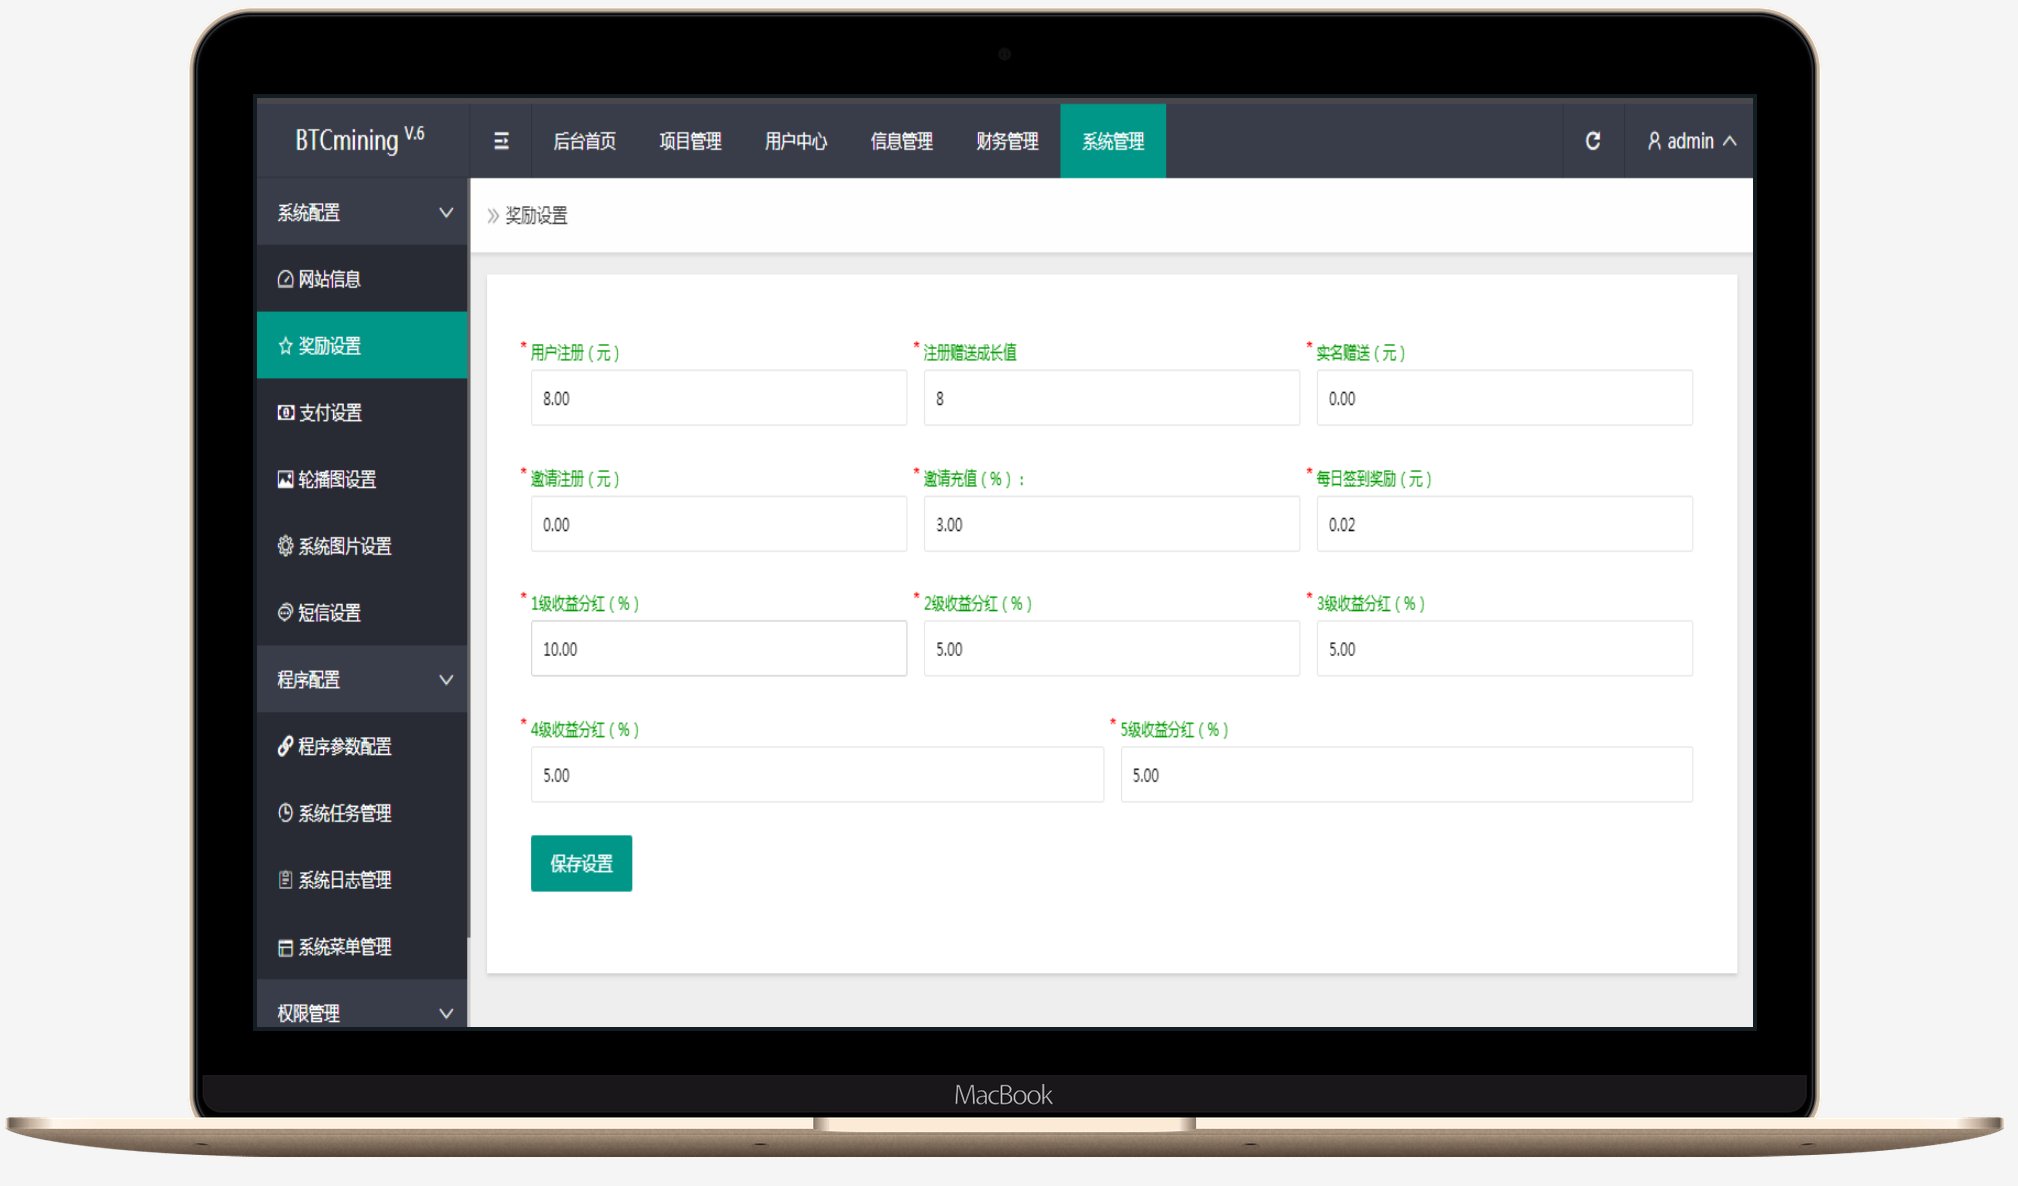
Task: Focus the 1级收益分红 input field
Action: [719, 649]
